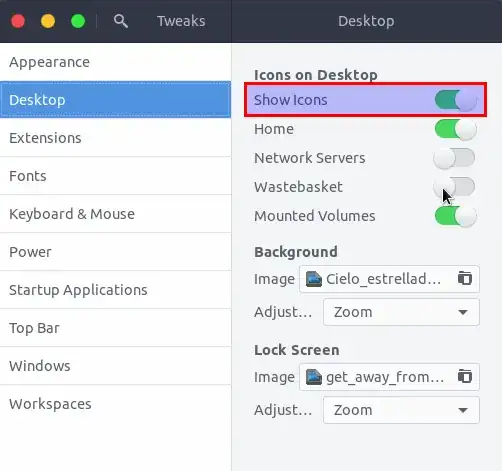
Task: Open the Background Adjustment Zoom dropdown
Action: point(401,312)
